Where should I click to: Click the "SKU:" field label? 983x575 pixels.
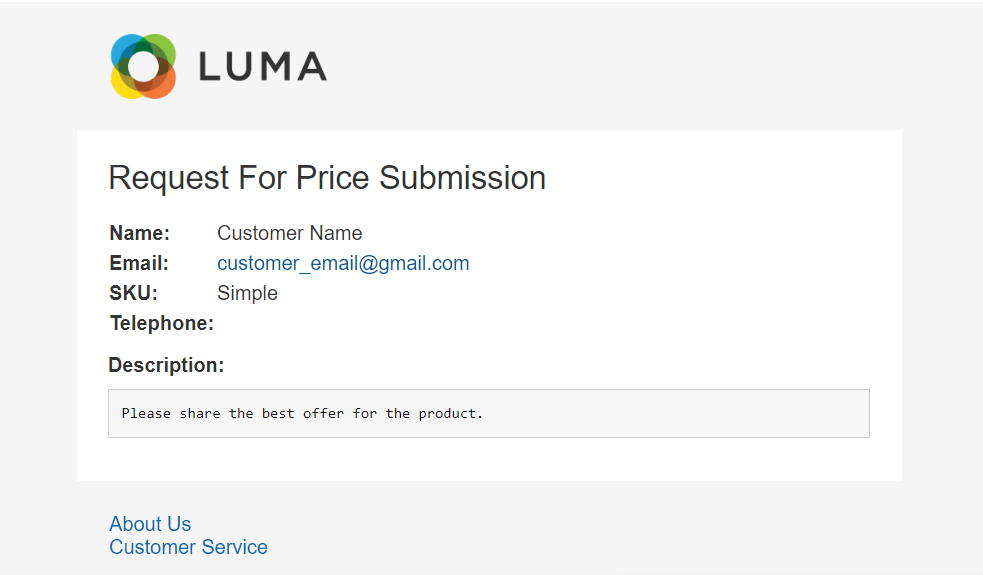pos(134,293)
